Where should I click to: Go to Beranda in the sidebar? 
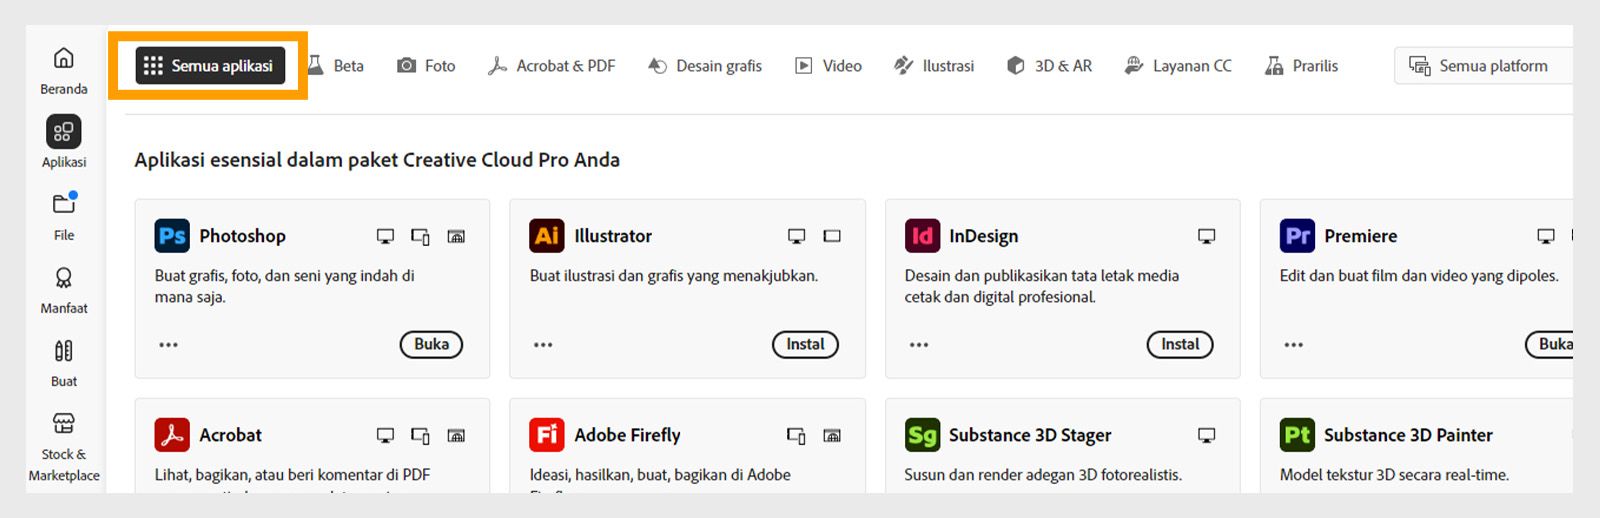(64, 71)
